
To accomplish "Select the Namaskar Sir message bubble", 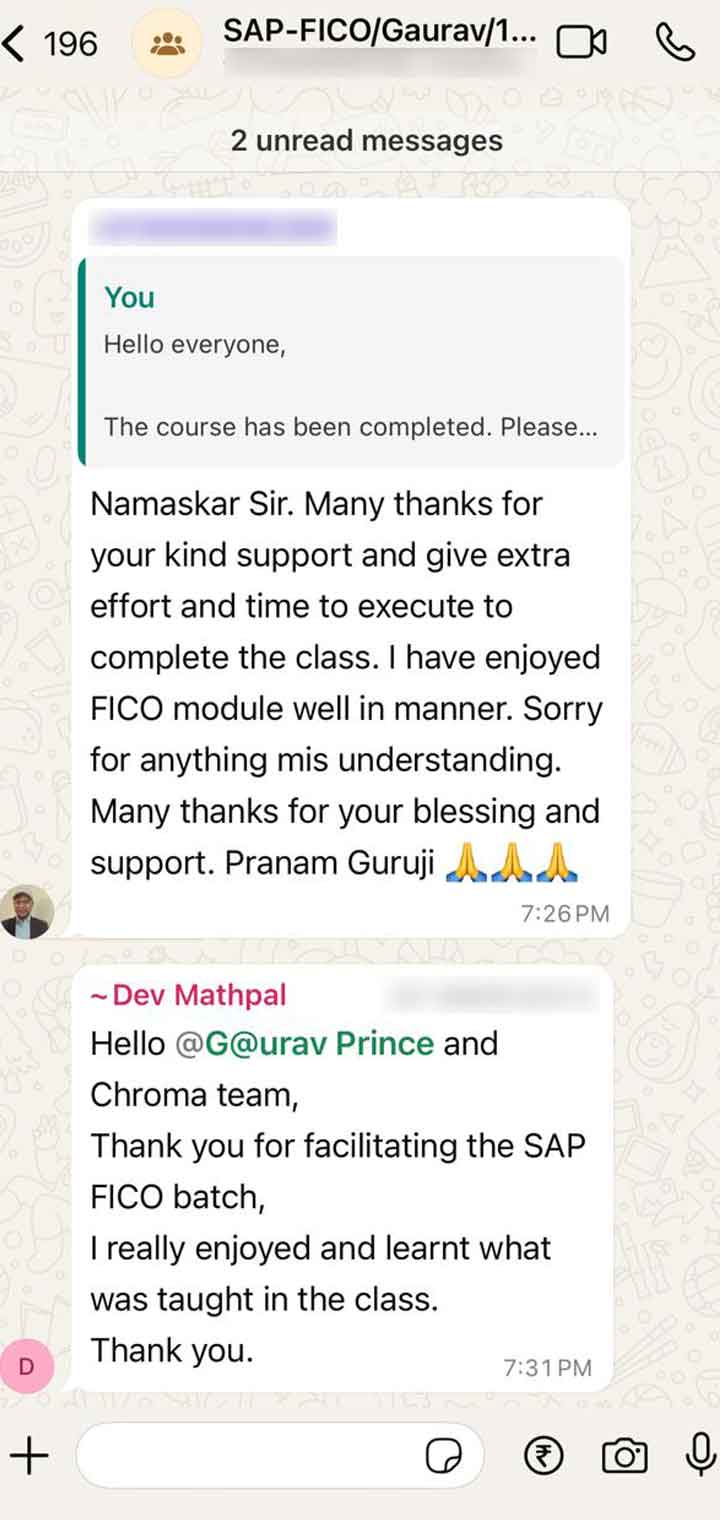I will tap(351, 568).
